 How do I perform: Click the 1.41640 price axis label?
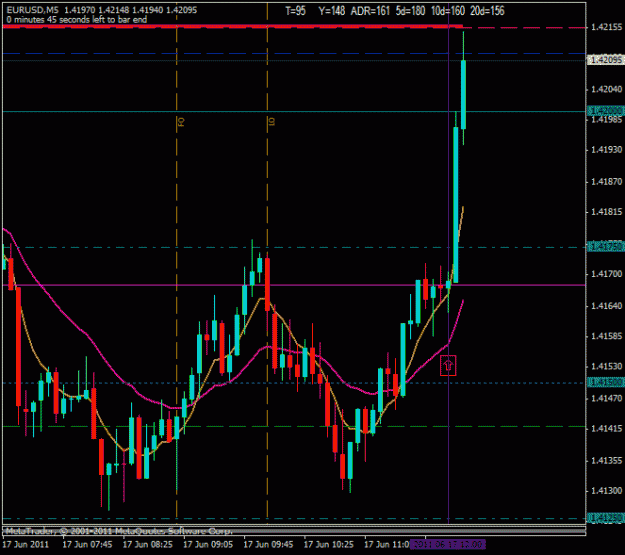(606, 306)
